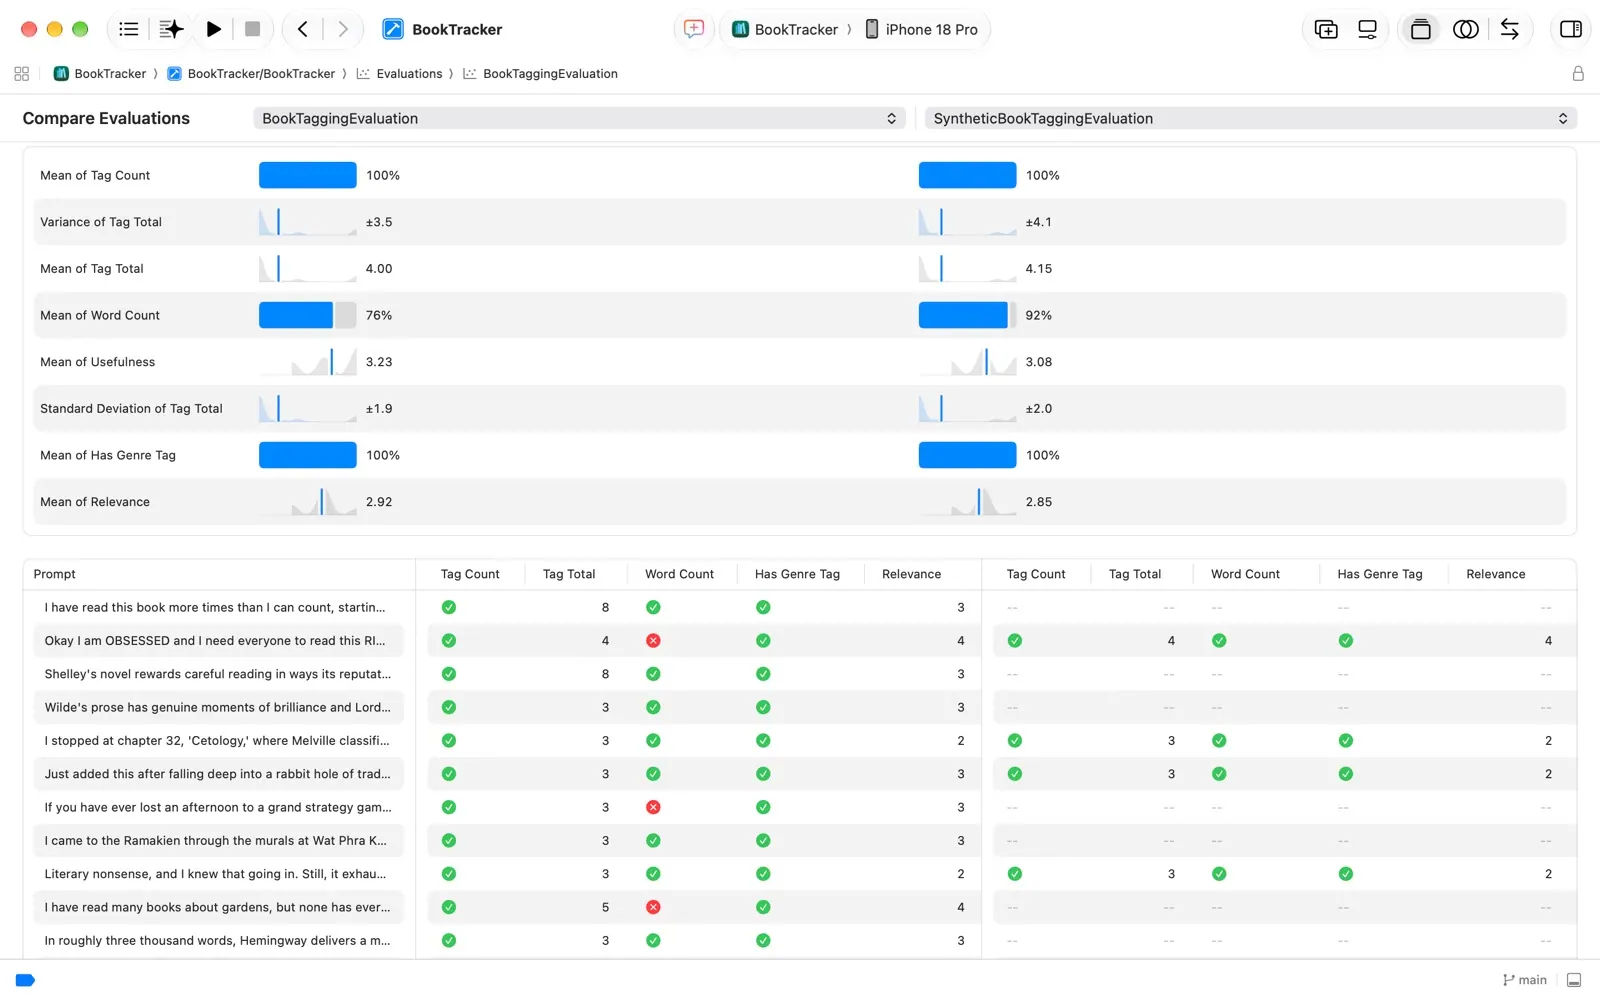Screen dimensions: 1600x1000
Task: Select the 'Shelley's novel rewards' prompt row
Action: click(x=218, y=674)
